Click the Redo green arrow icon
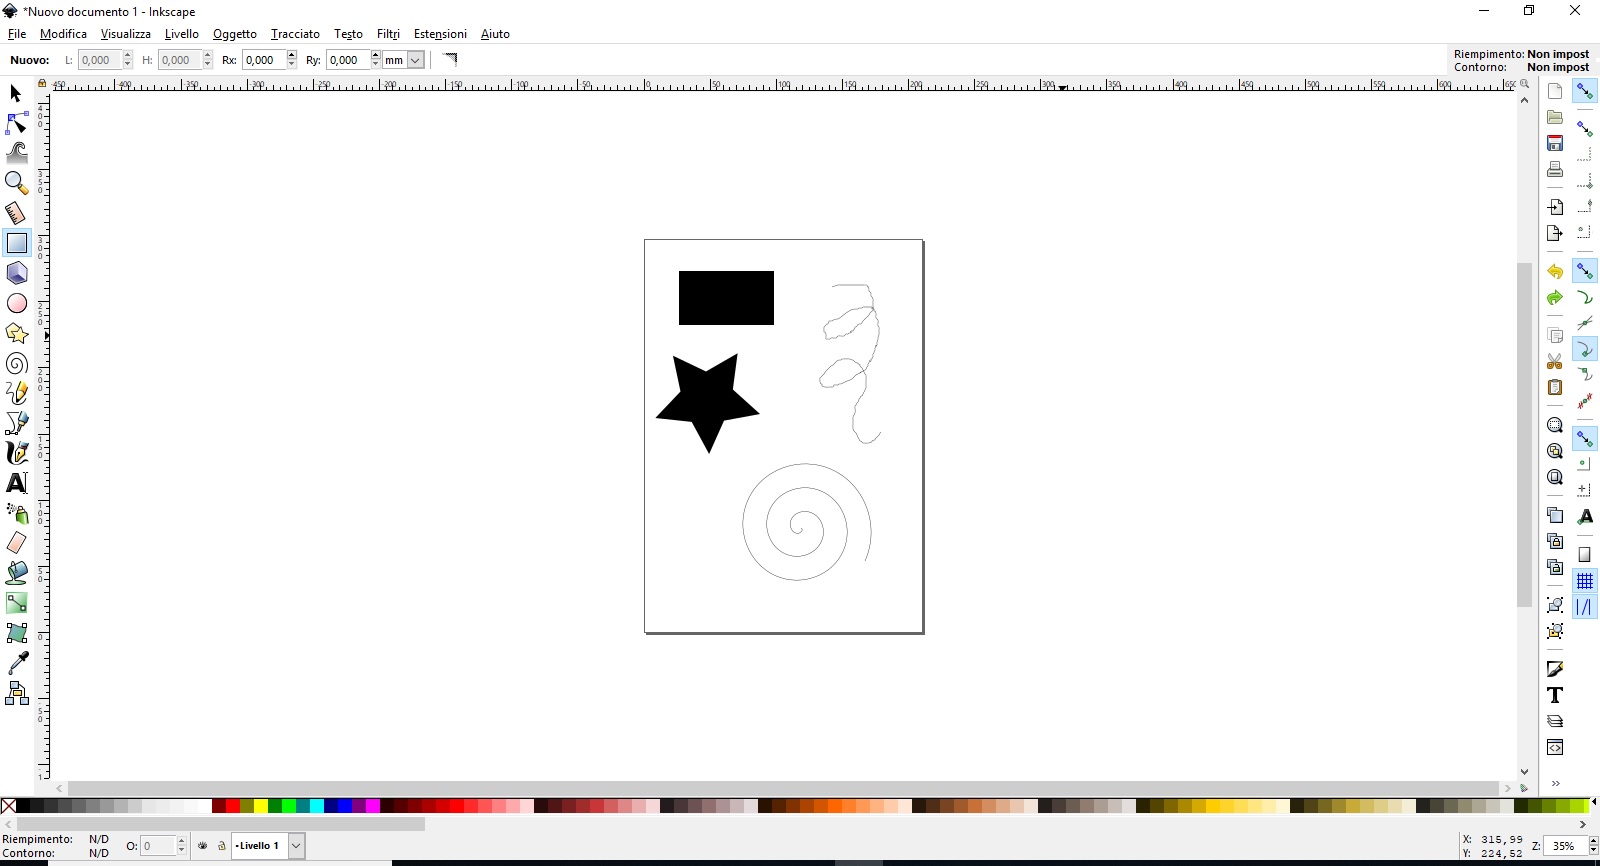The width and height of the screenshot is (1600, 866). (1555, 297)
